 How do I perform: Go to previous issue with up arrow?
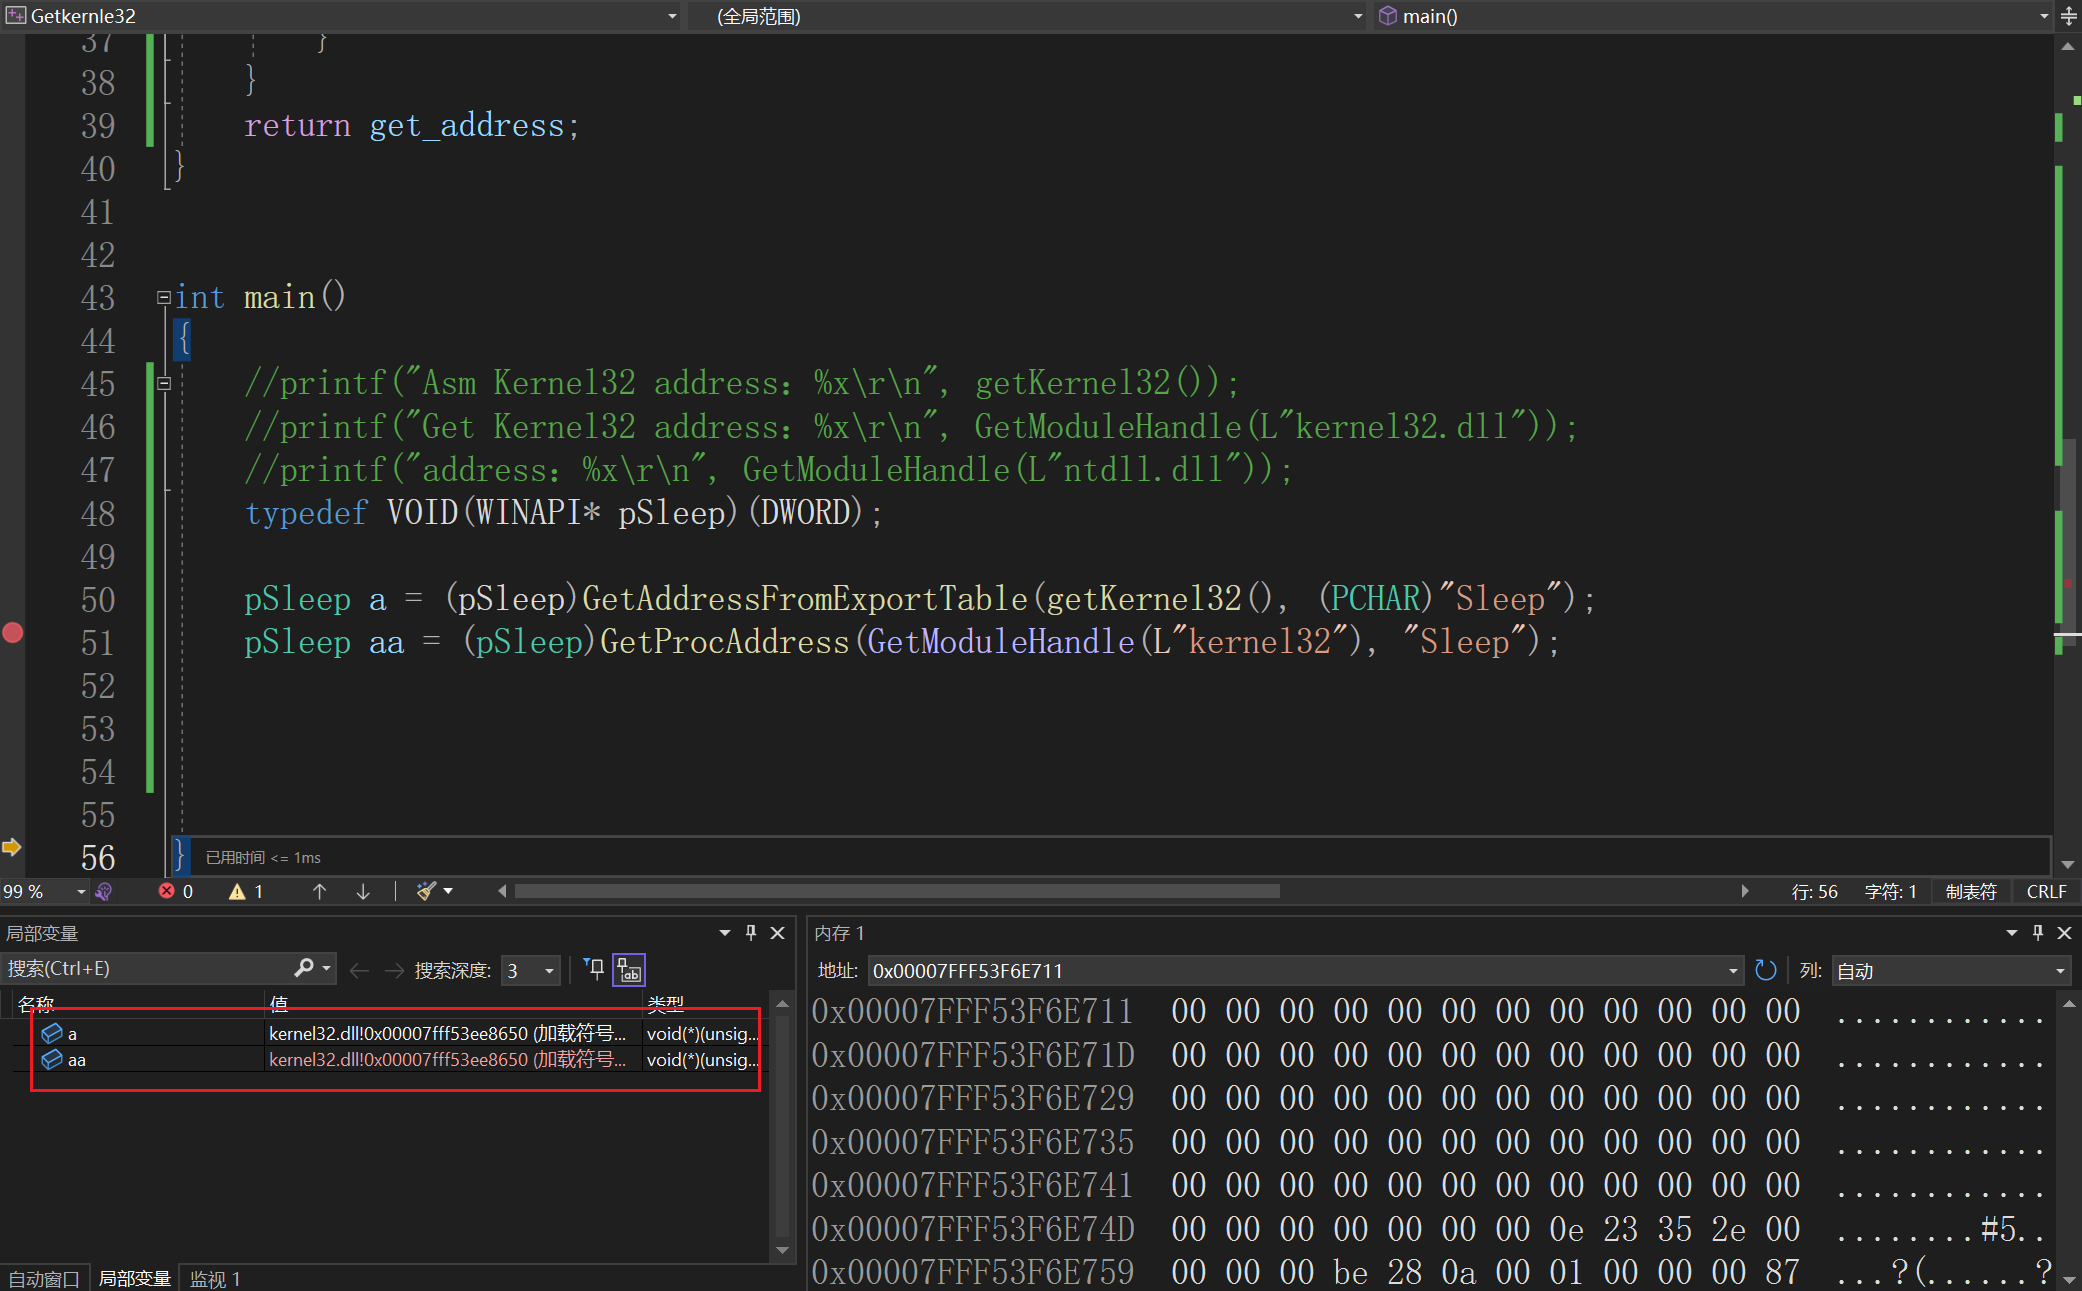(319, 891)
